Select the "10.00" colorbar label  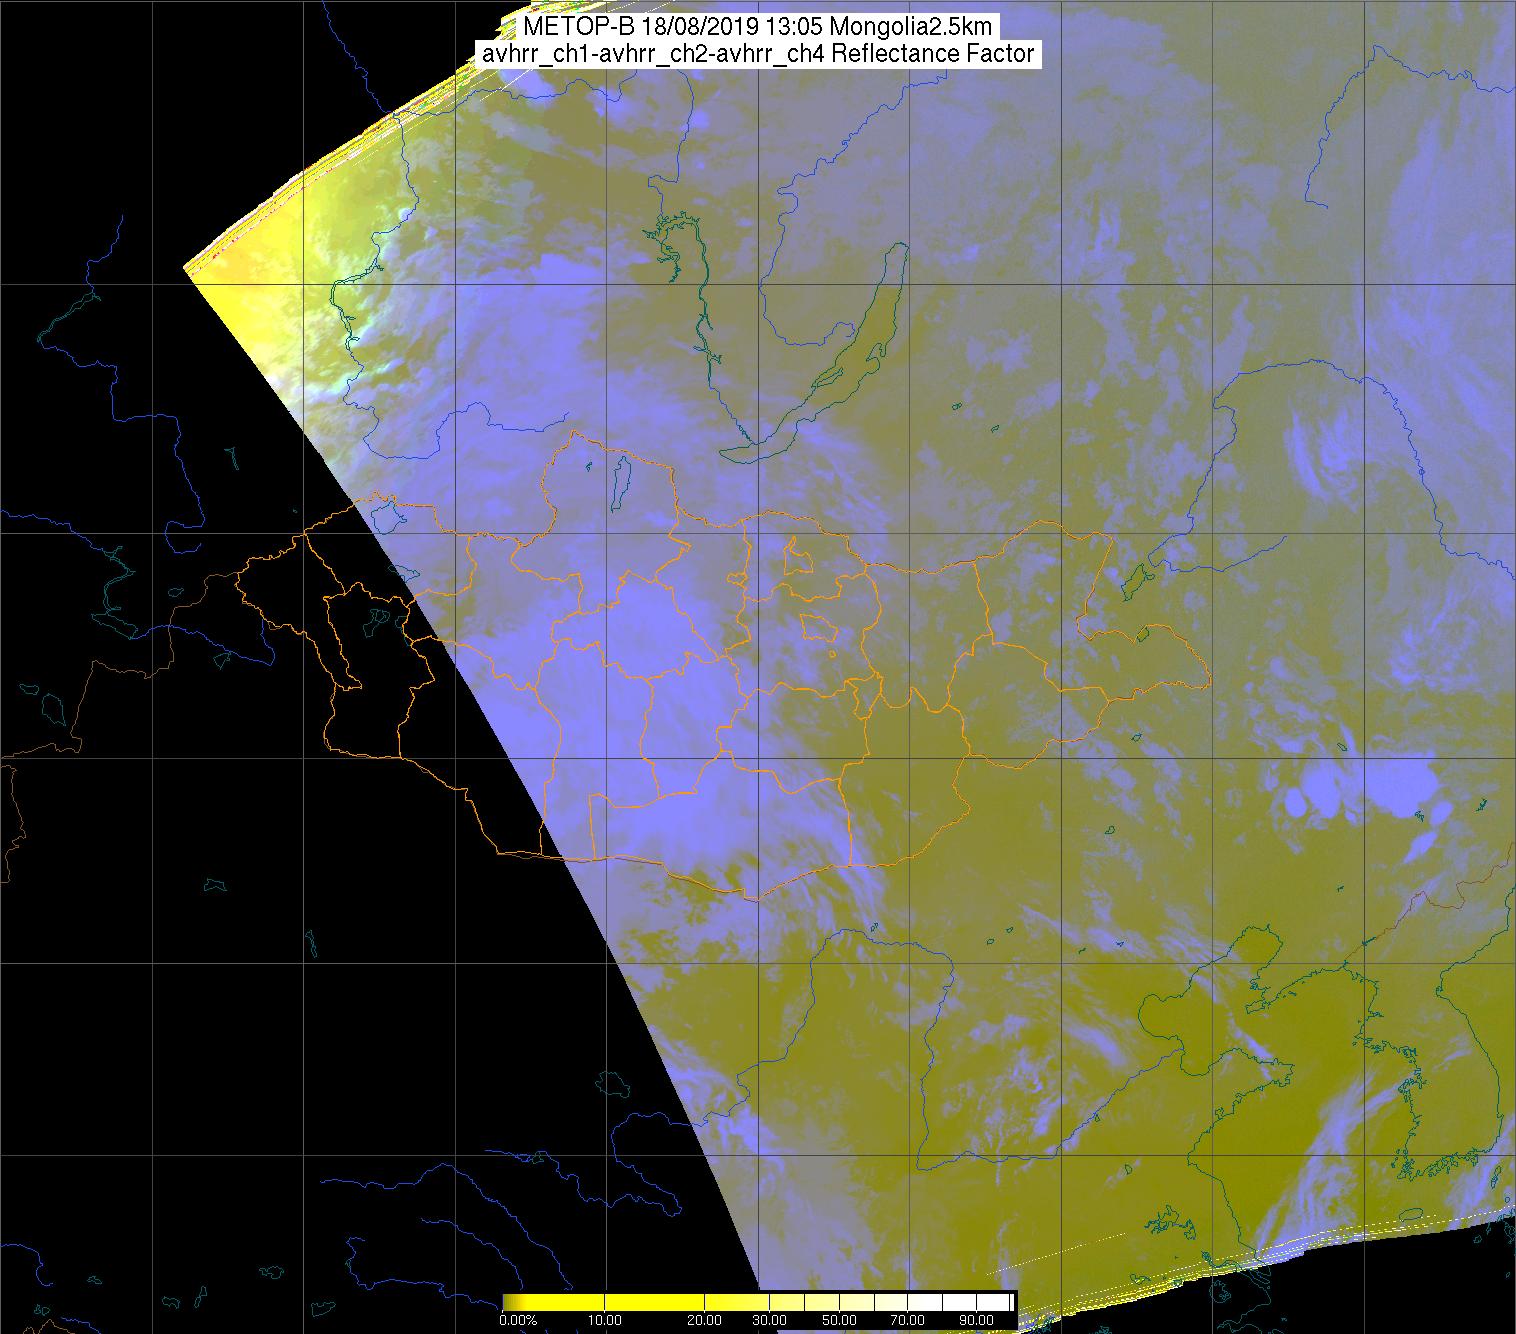point(607,1322)
